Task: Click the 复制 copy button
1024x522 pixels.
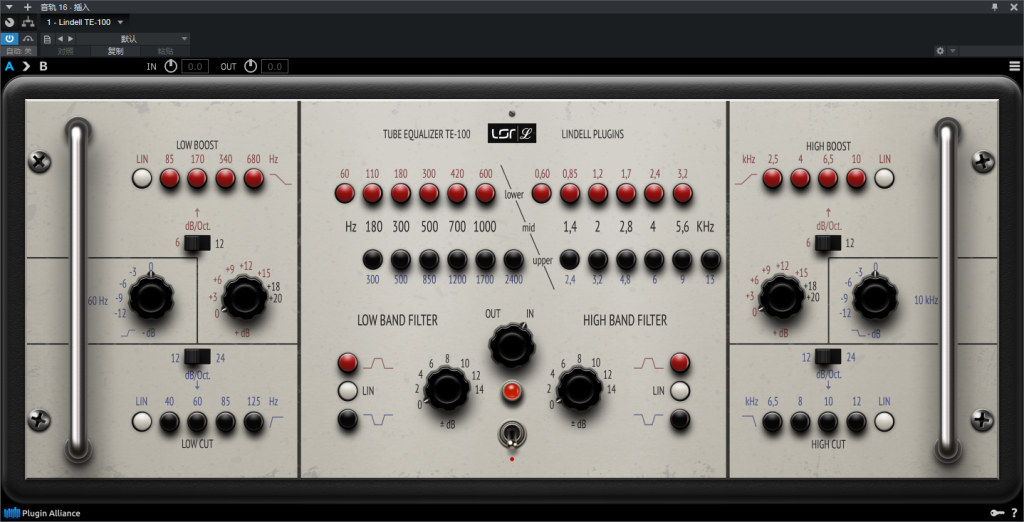Action: coord(115,51)
